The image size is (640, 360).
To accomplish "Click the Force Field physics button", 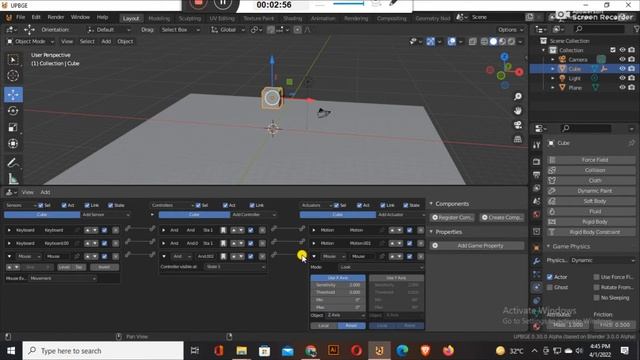I will click(591, 160).
